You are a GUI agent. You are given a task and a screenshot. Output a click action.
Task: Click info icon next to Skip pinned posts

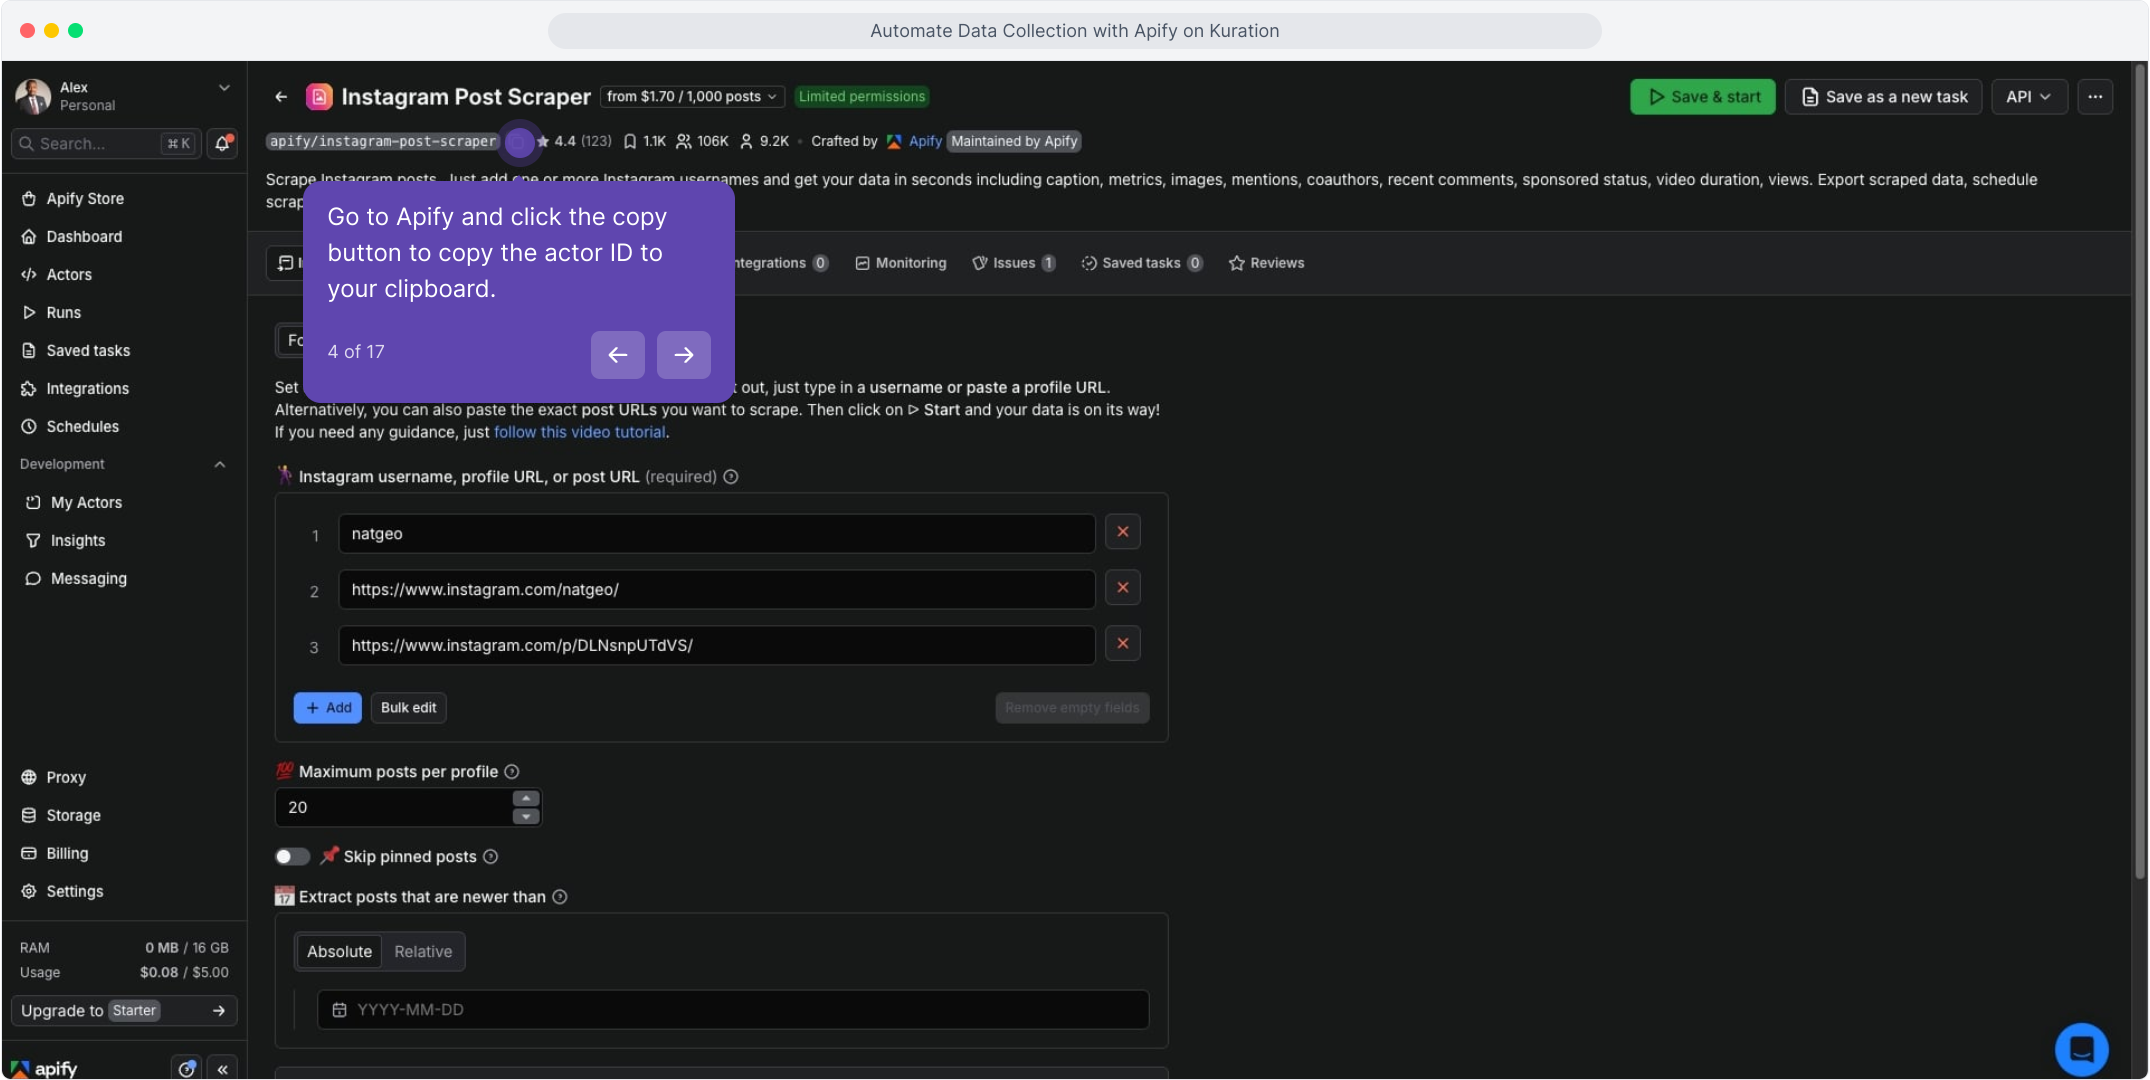(491, 856)
